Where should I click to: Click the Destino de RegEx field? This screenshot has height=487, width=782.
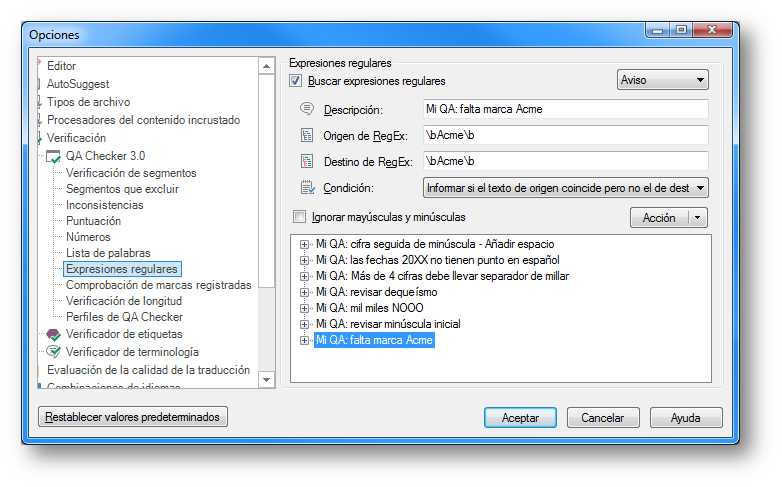pos(566,161)
